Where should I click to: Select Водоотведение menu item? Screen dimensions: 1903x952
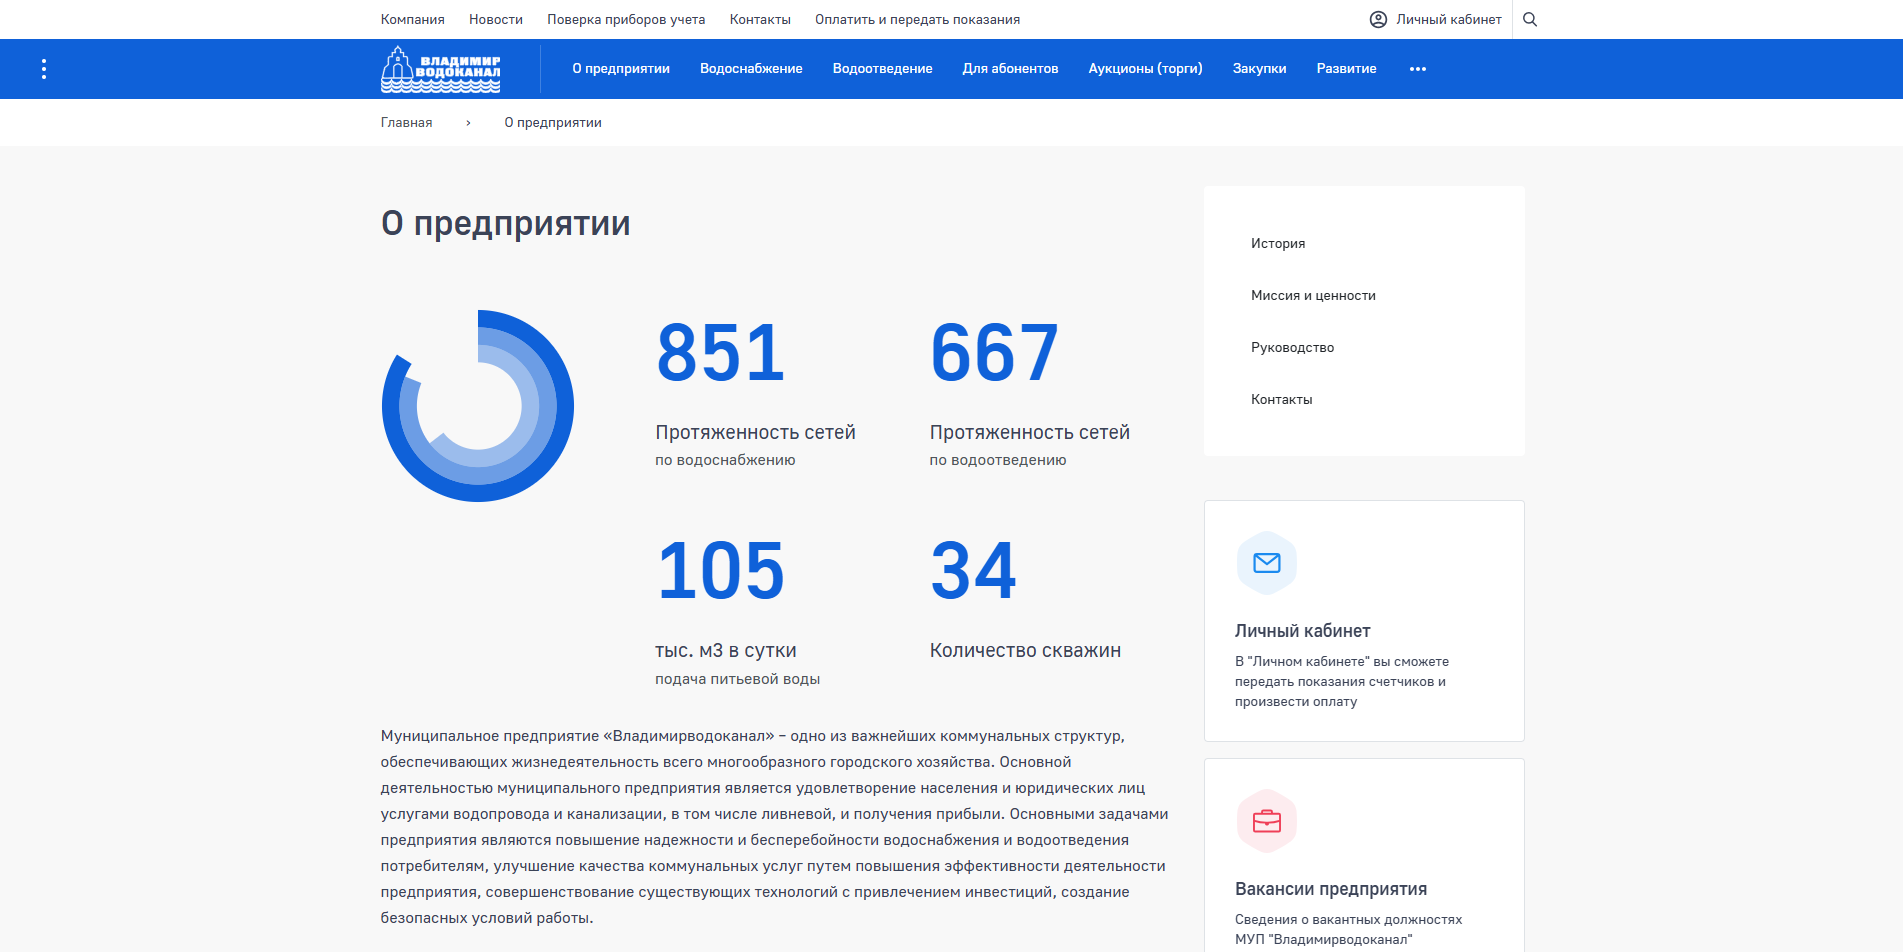pos(882,69)
